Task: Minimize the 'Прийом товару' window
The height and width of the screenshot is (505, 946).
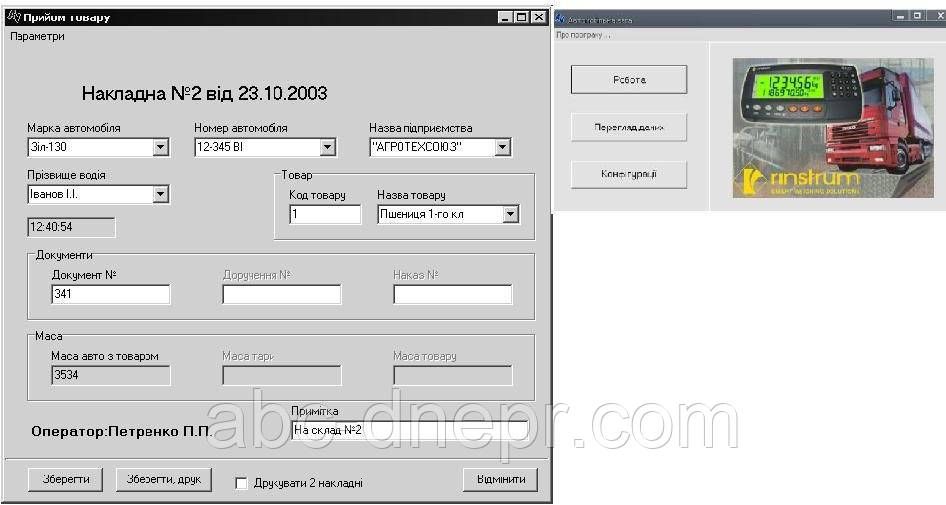Action: pos(505,17)
